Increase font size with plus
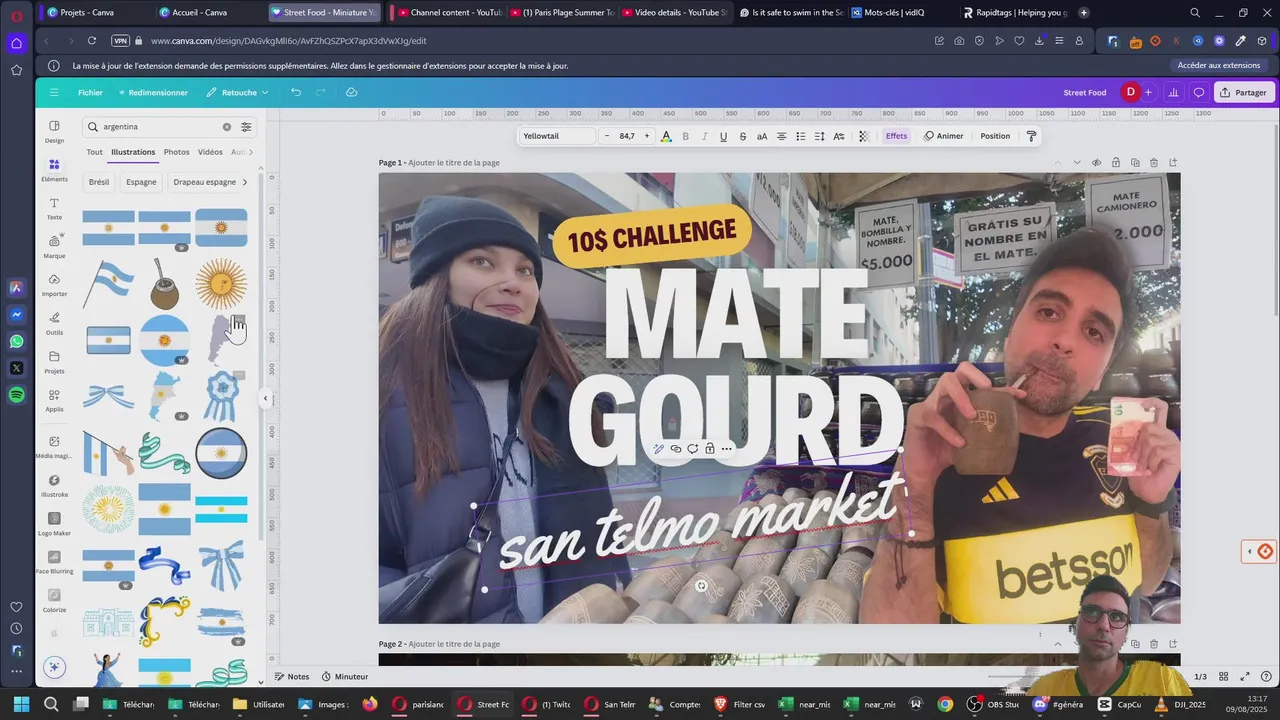1280x720 pixels. click(646, 136)
